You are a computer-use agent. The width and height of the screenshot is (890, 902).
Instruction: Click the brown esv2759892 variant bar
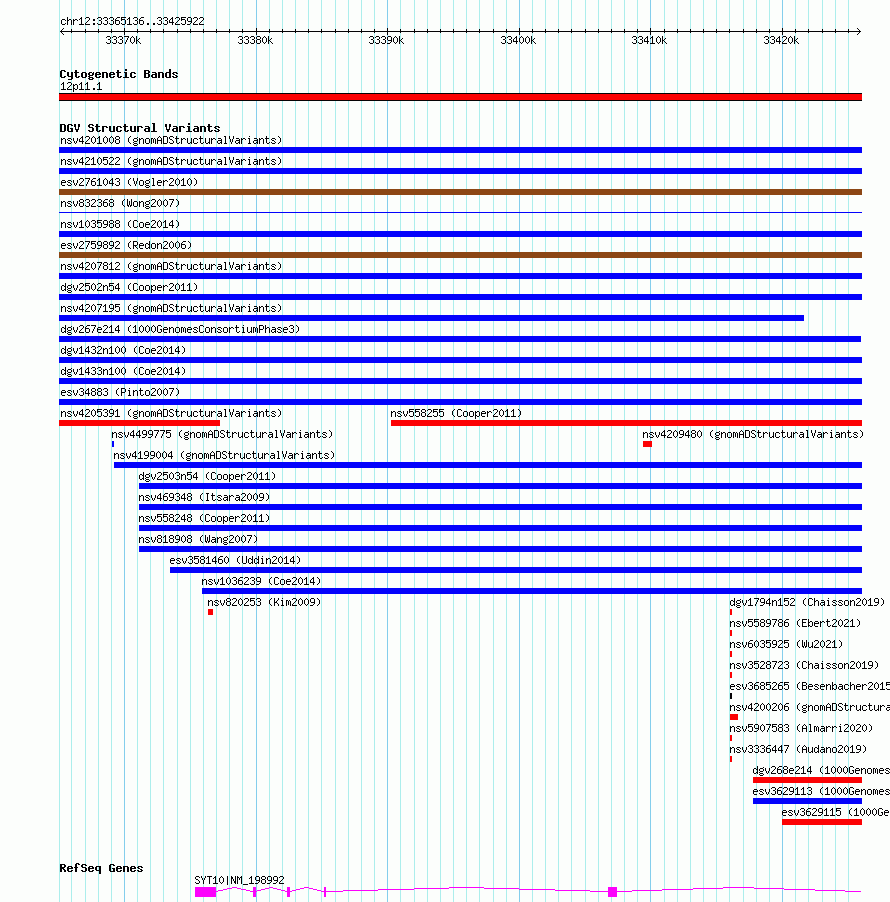(460, 255)
